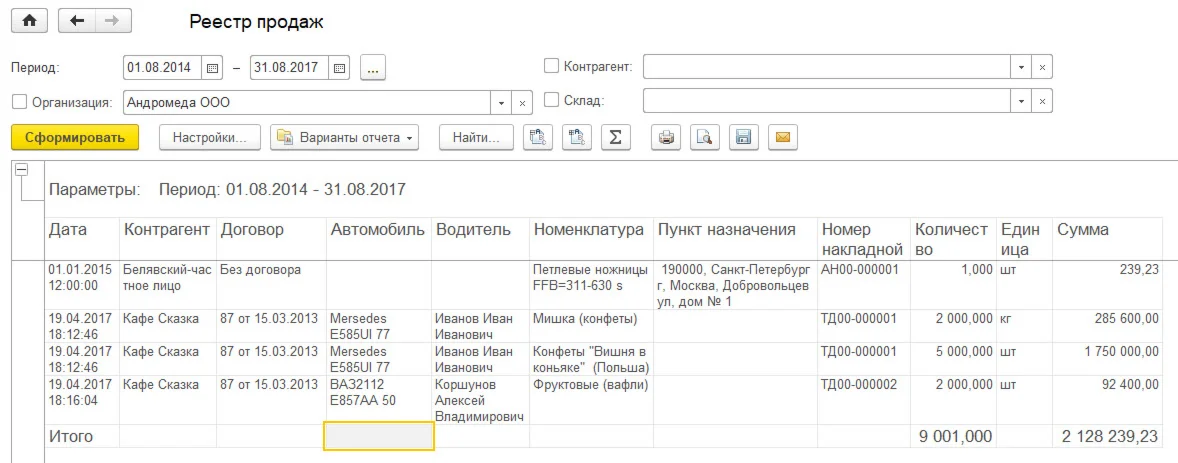
Task: Expand the Склад dropdown list
Action: [1021, 101]
